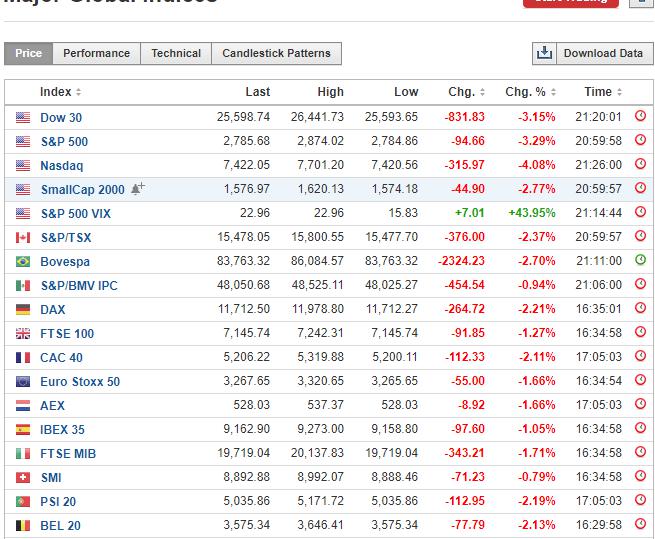Open the Candlestick Patterns tab
Screen dimensions: 655x539
pyautogui.click(x=276, y=53)
